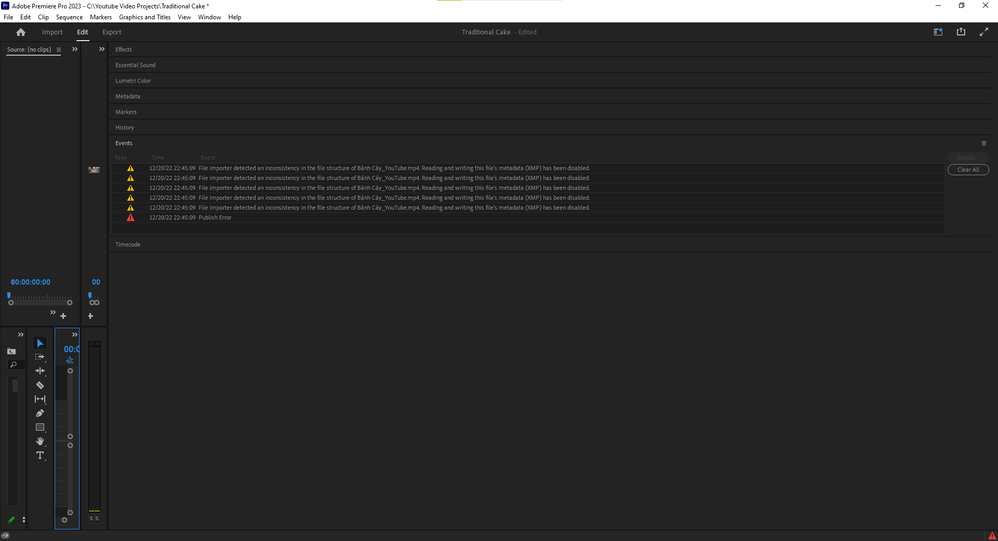Click the project panel search icon
The image size is (998, 541).
click(13, 365)
